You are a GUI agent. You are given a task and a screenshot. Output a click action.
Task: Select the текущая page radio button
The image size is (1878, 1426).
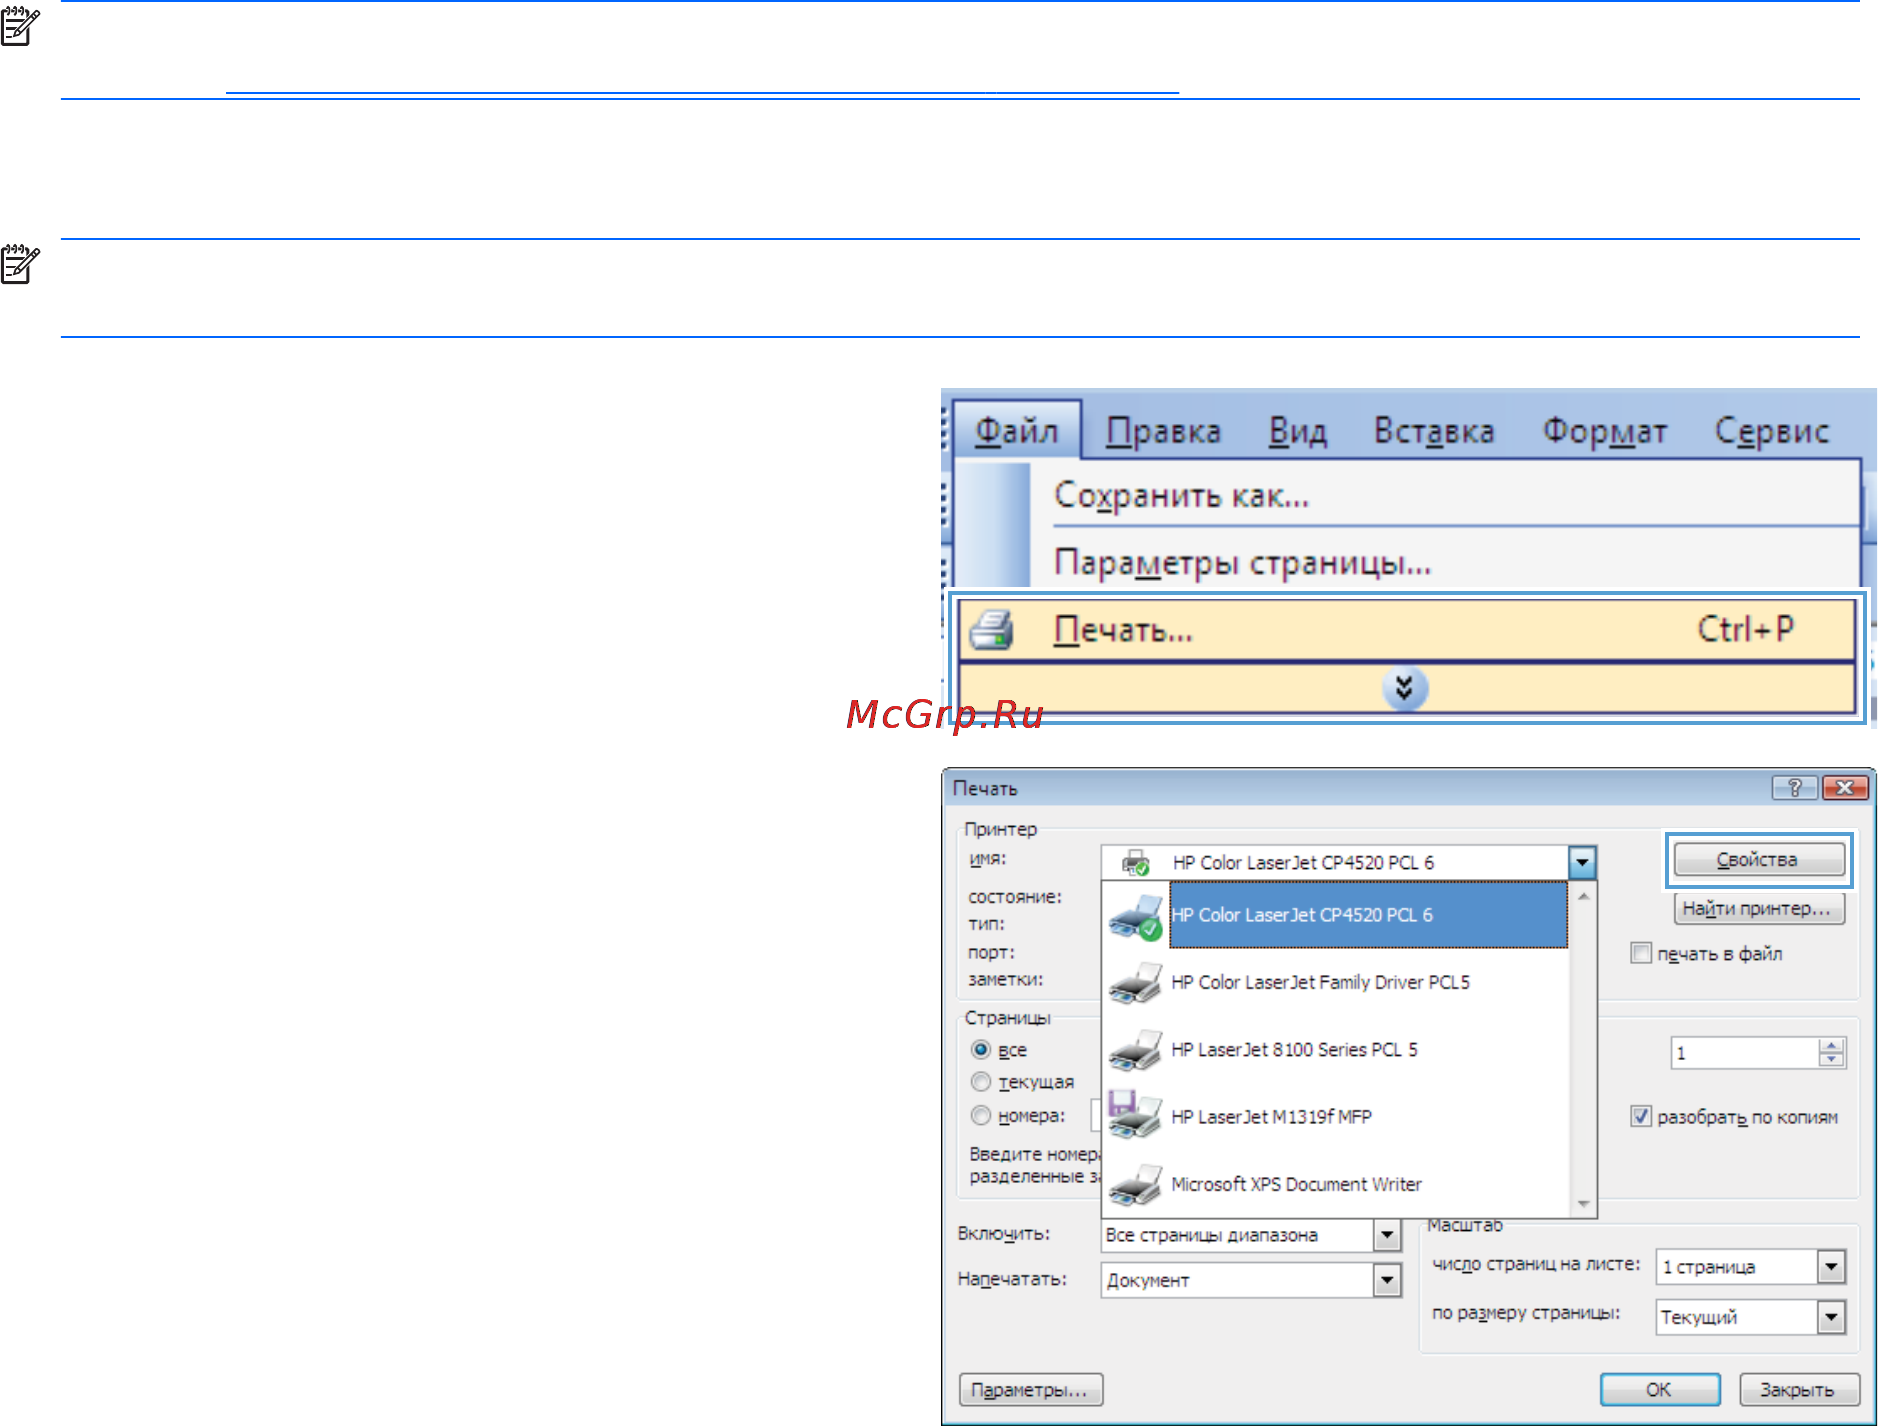pyautogui.click(x=981, y=1082)
